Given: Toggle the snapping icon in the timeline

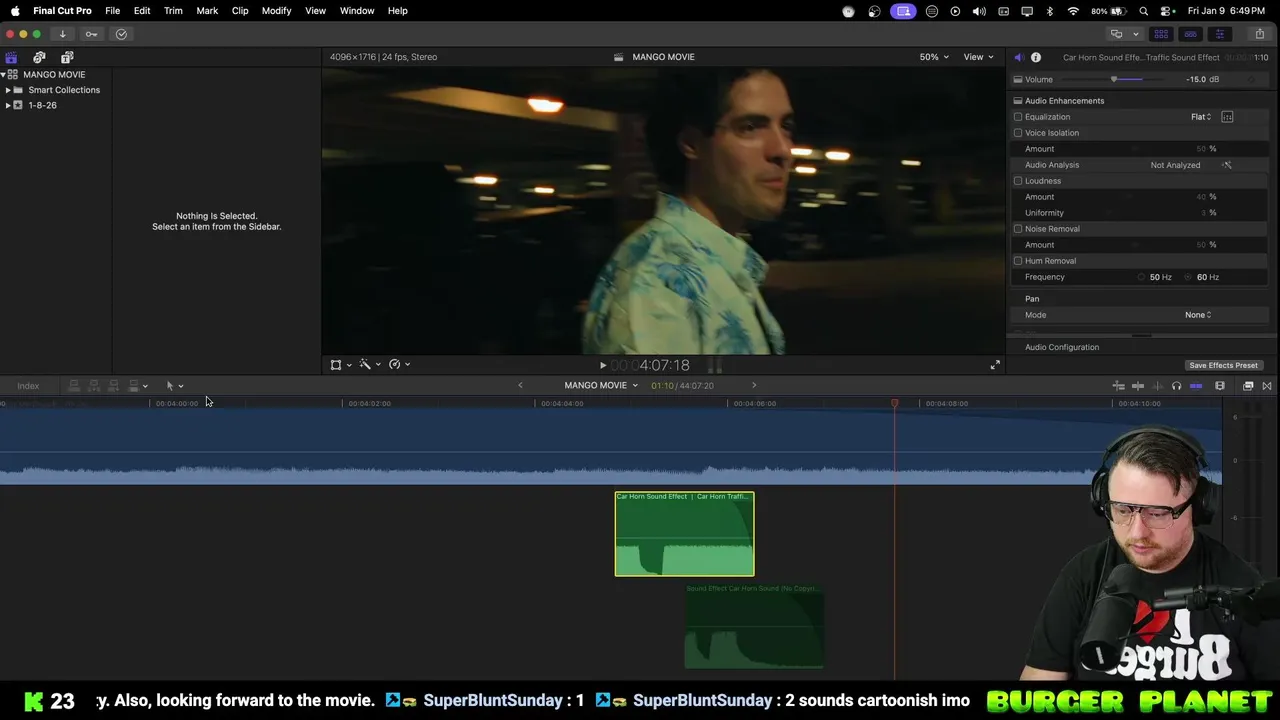Looking at the screenshot, I should (x=1196, y=386).
